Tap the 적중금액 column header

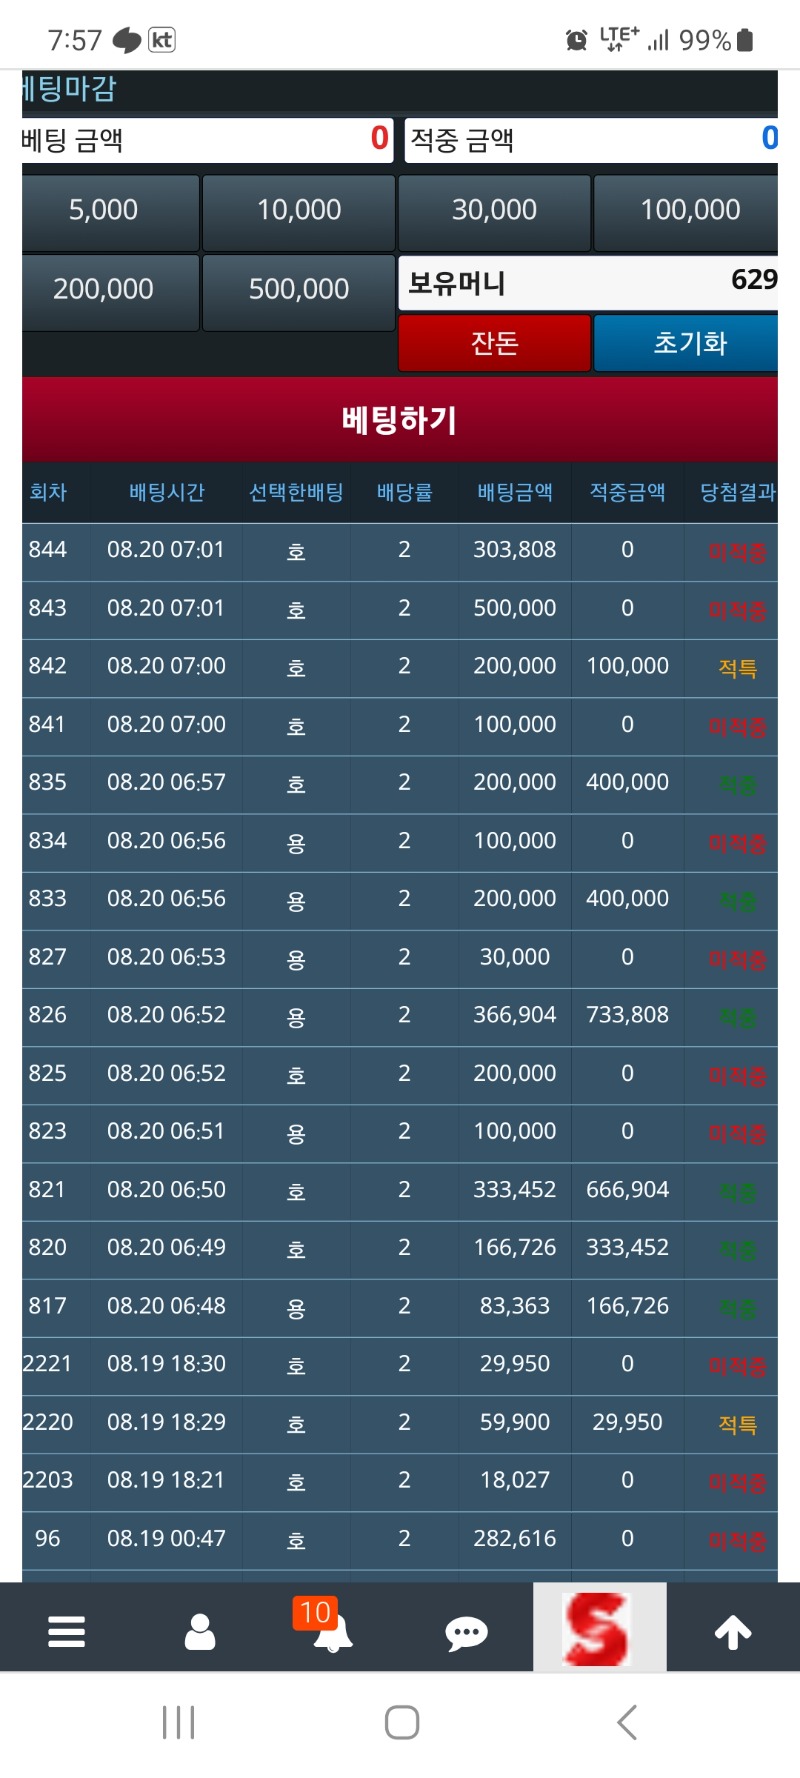point(627,492)
